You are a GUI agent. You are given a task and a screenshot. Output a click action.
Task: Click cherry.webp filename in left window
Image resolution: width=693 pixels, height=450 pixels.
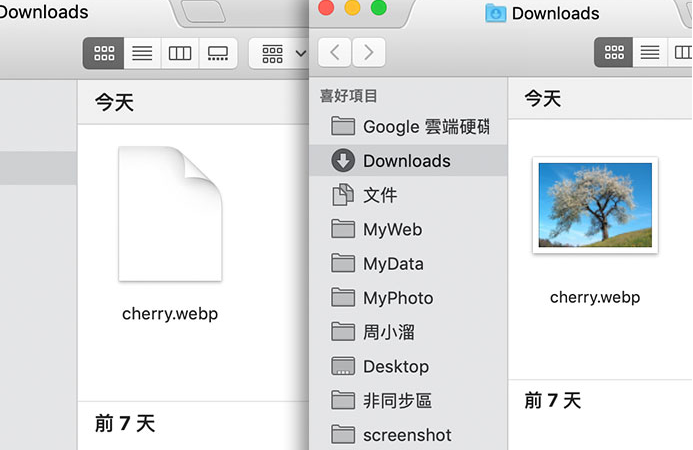pos(170,314)
